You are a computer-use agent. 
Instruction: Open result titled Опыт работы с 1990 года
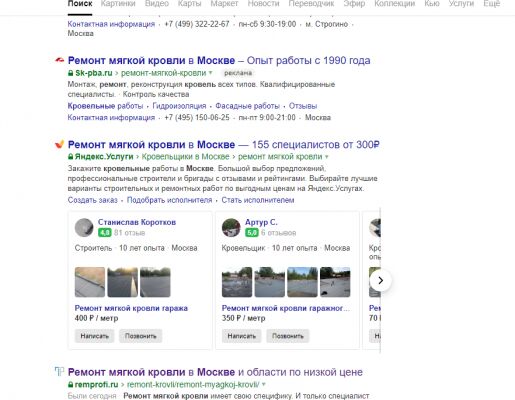tap(219, 60)
